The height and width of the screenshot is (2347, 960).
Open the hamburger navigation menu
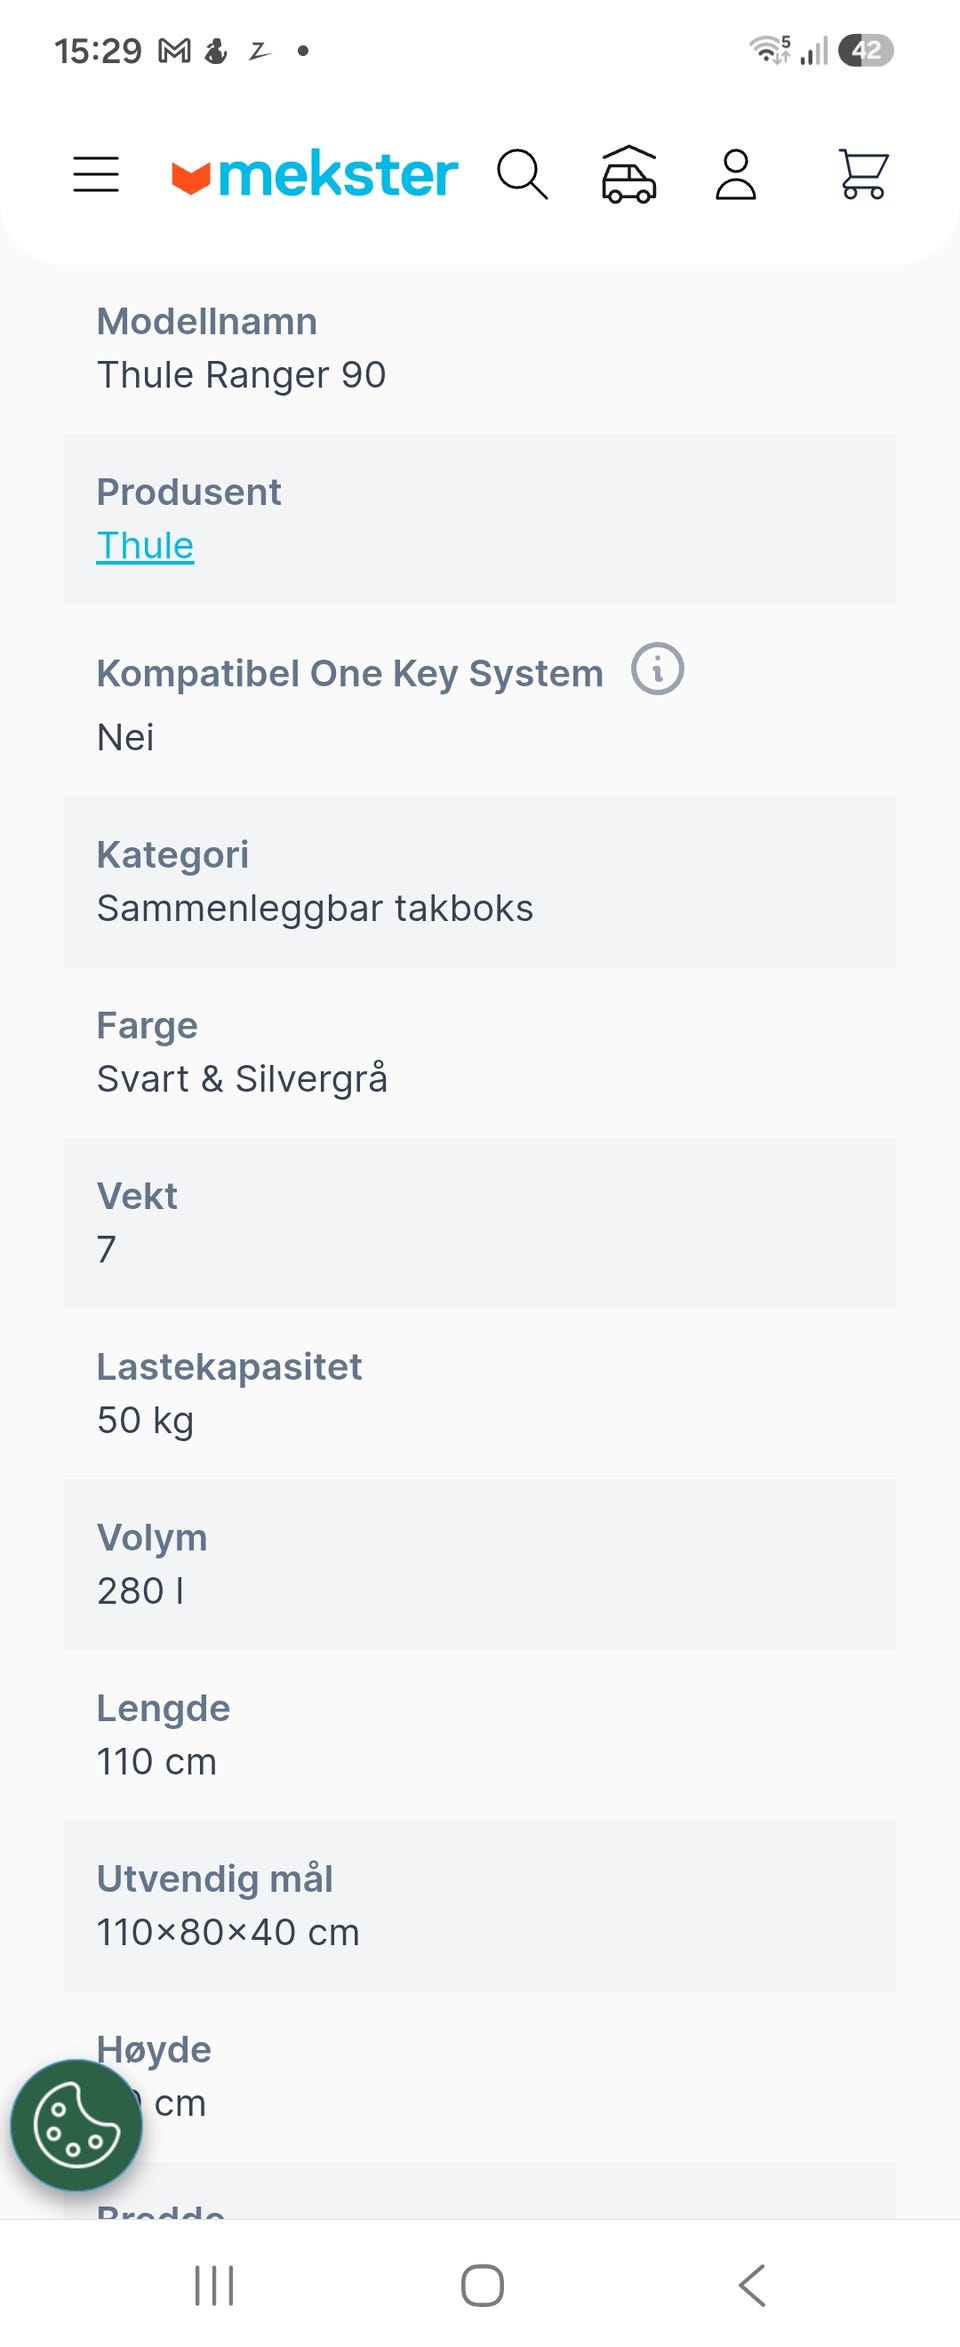pyautogui.click(x=96, y=174)
